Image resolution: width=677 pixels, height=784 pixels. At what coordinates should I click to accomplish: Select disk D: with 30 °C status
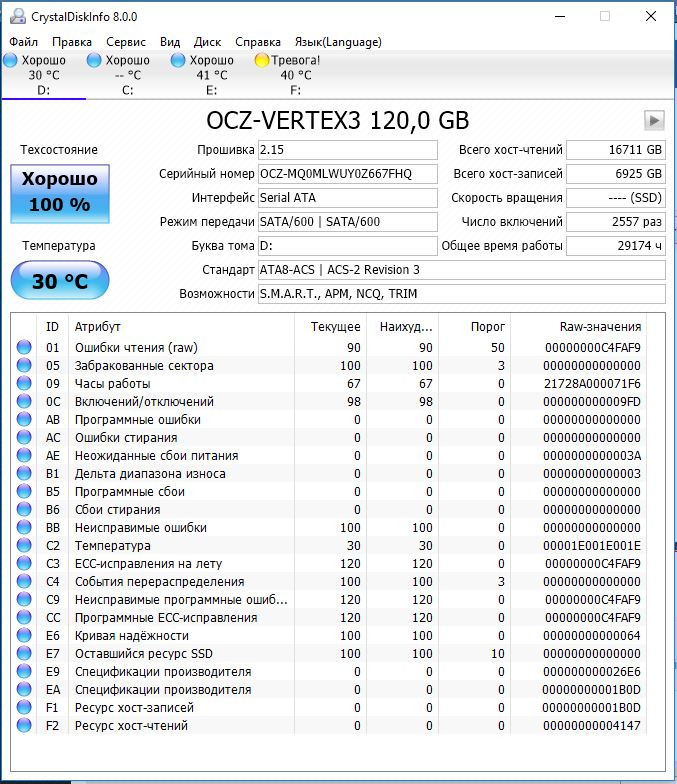pos(44,75)
